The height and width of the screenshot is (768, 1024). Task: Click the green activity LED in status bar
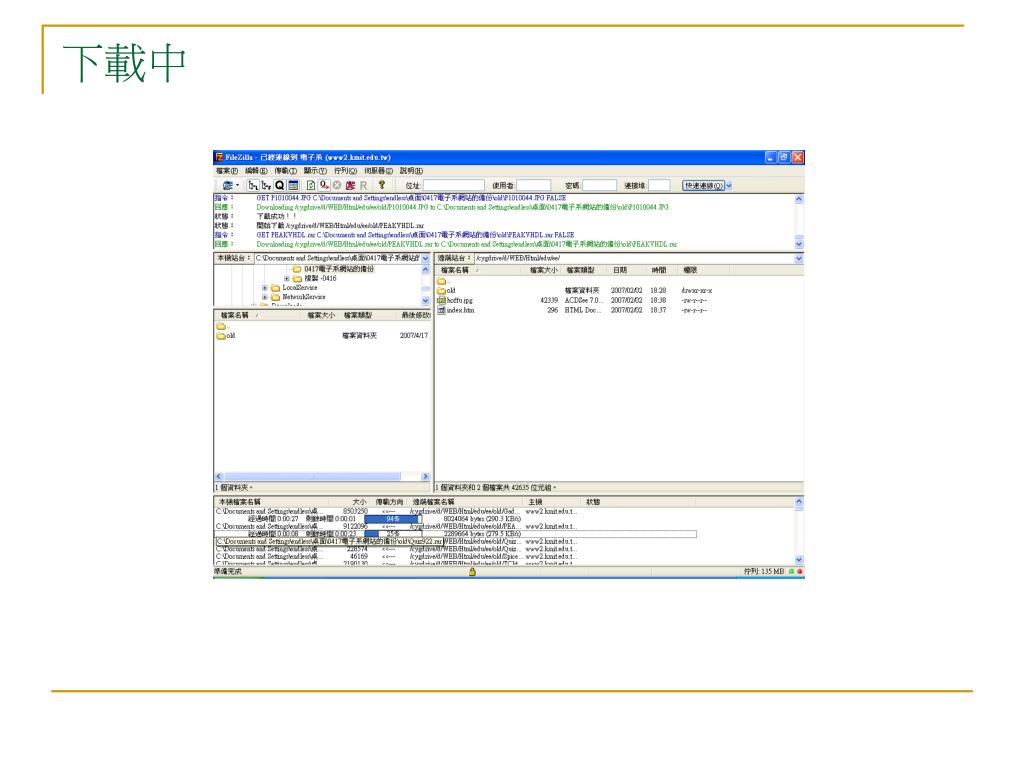click(x=792, y=571)
